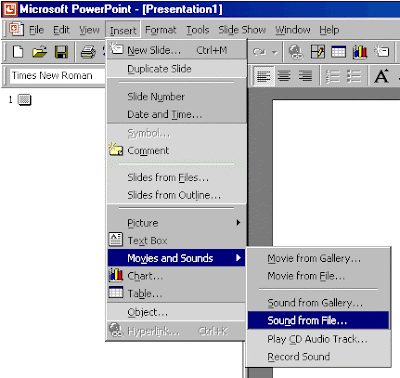Screen dimensions: 400x378
Task: Click the Insert Table toolbar icon
Action: click(338, 52)
